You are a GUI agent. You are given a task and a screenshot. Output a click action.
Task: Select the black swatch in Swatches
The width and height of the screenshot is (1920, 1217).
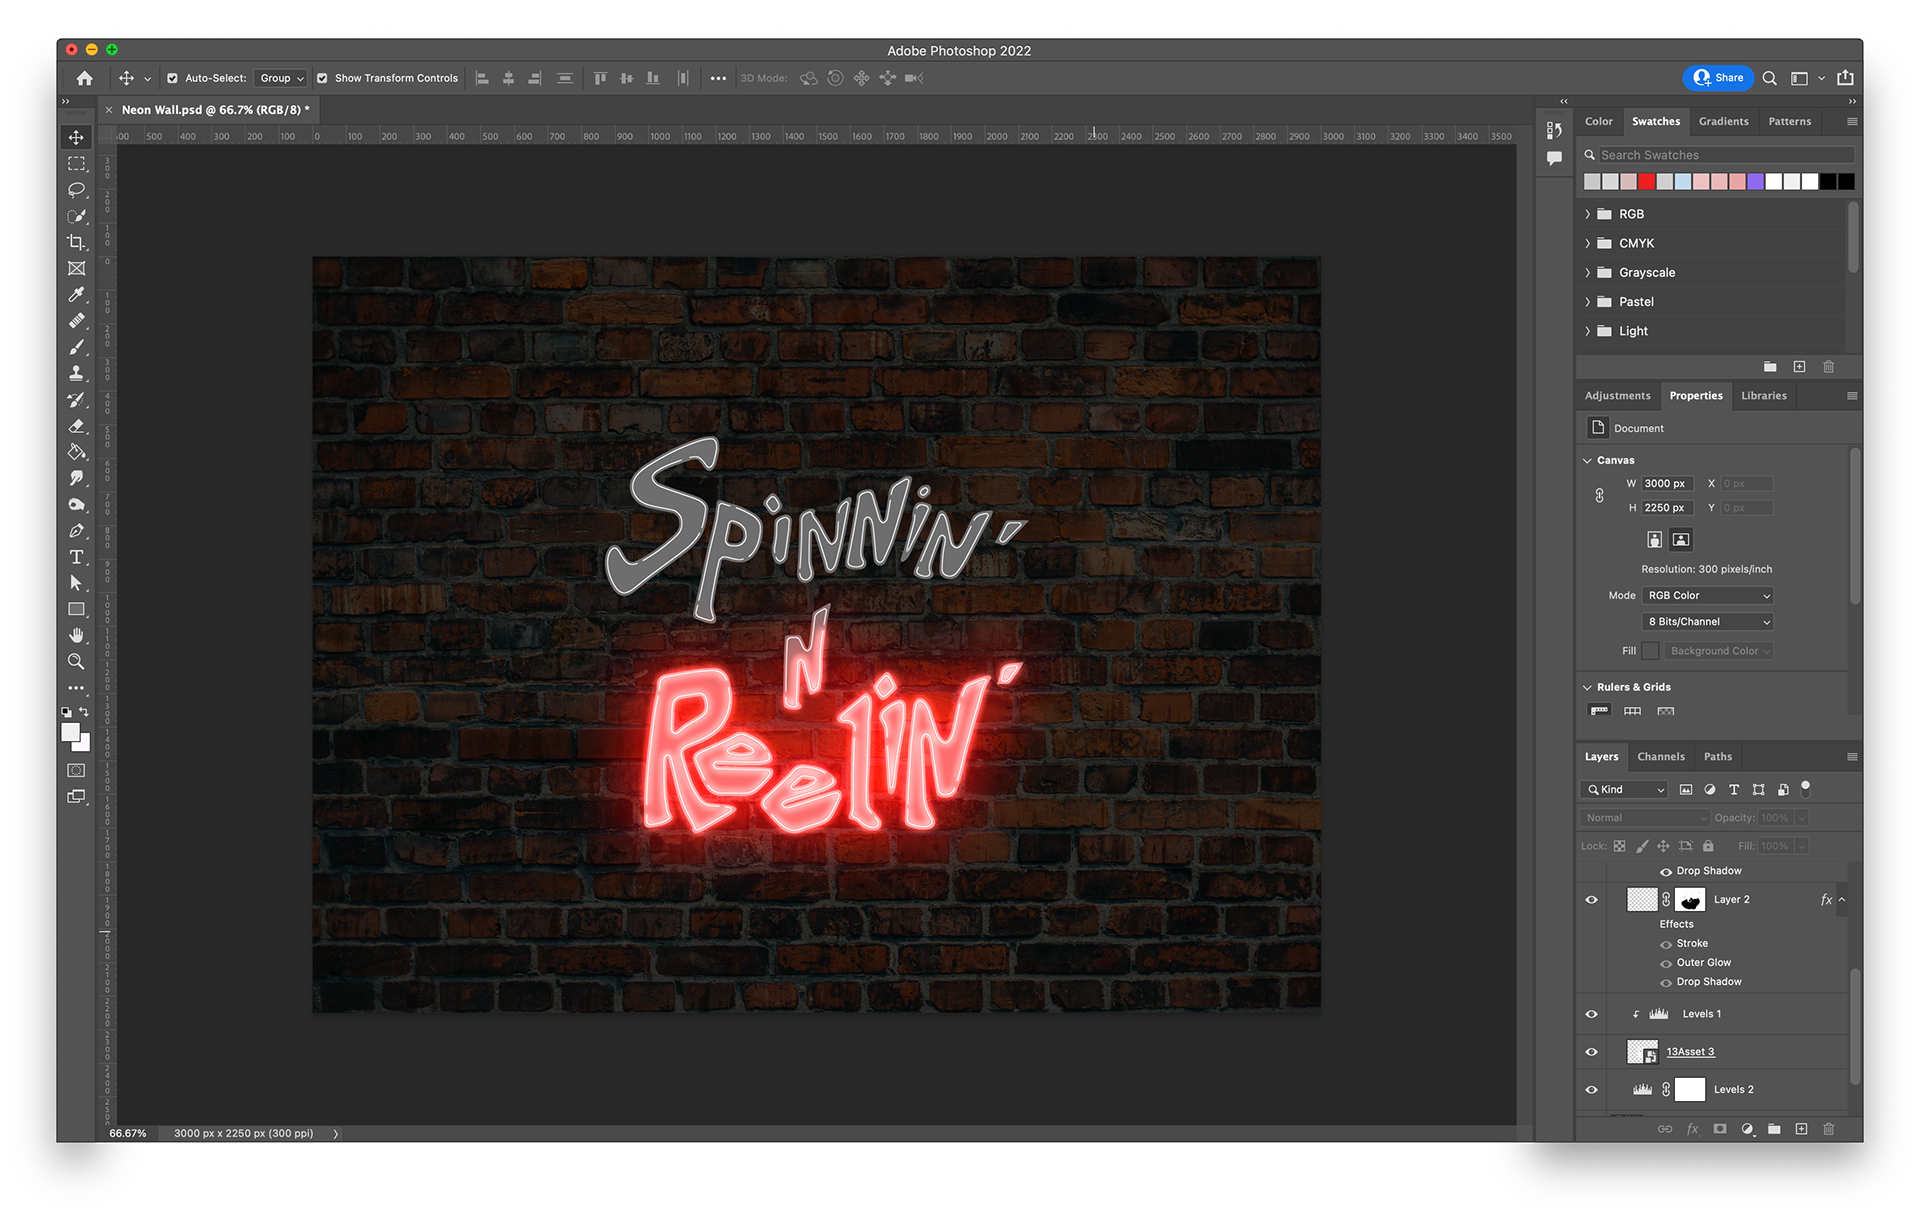point(1828,181)
